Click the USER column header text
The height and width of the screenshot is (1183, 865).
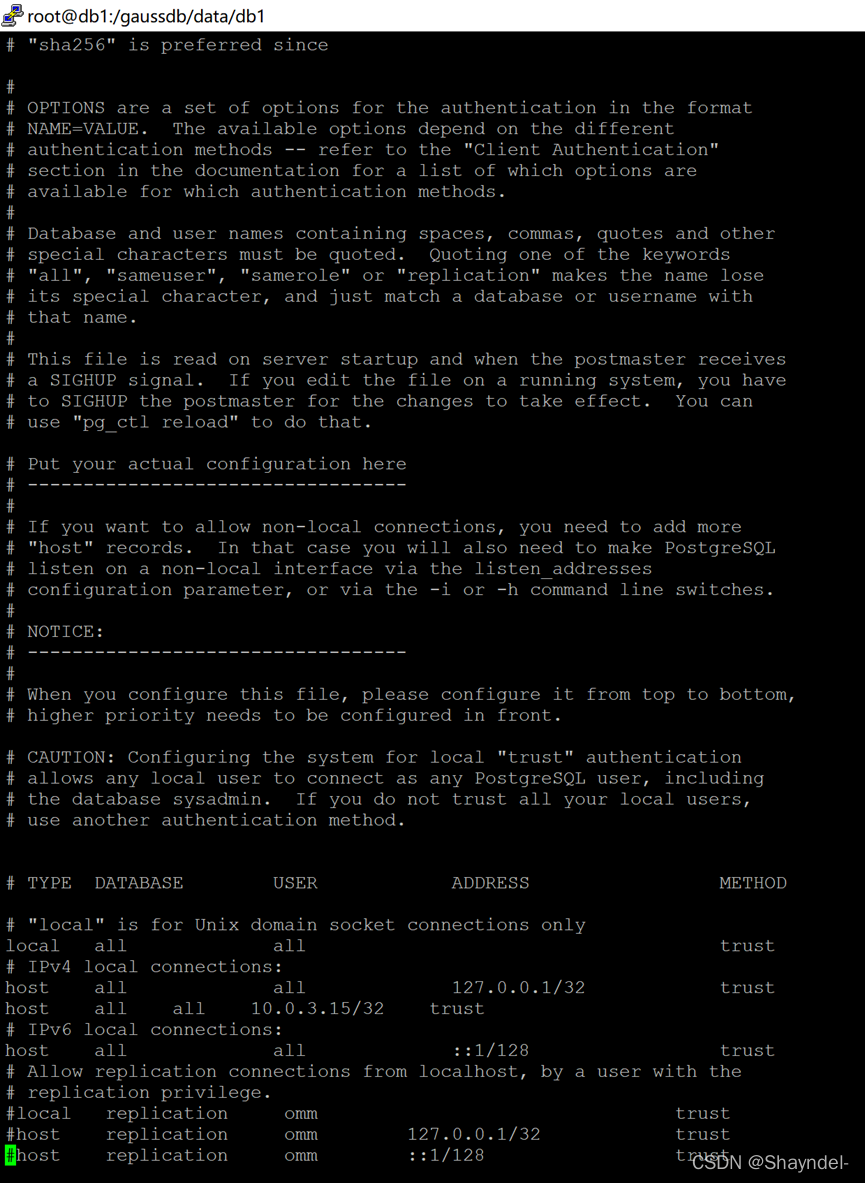(x=295, y=883)
